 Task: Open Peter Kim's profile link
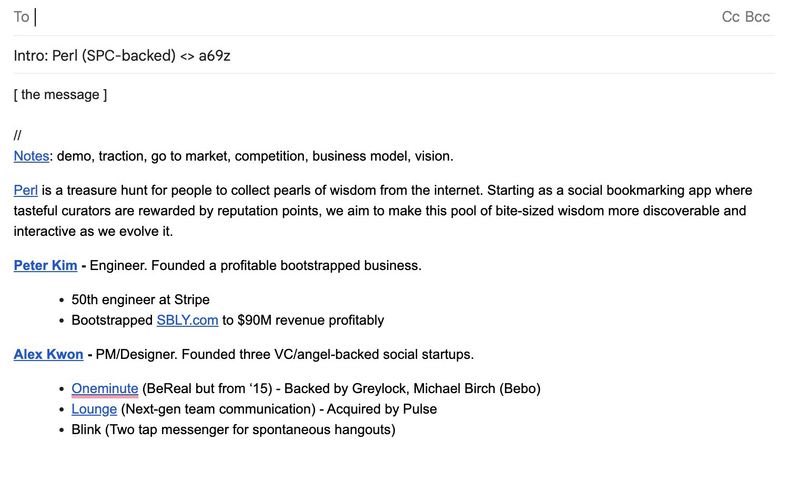coord(45,265)
